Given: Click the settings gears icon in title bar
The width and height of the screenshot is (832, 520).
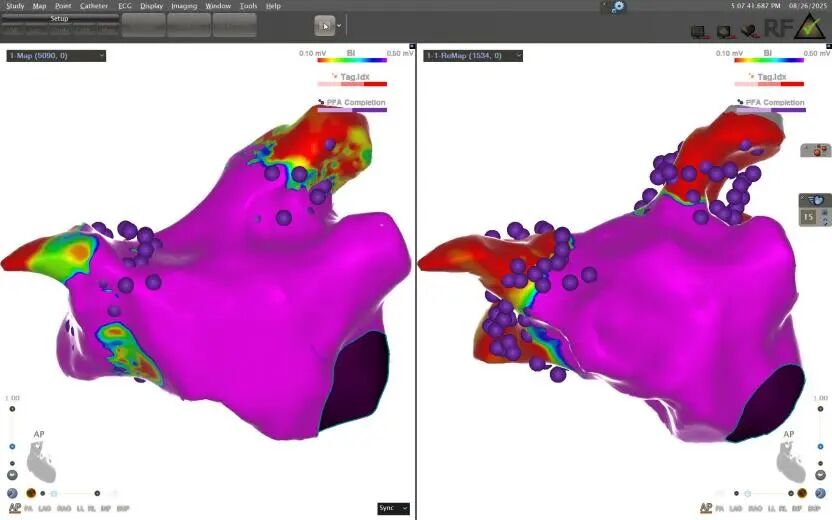Looking at the screenshot, I should click(618, 6).
